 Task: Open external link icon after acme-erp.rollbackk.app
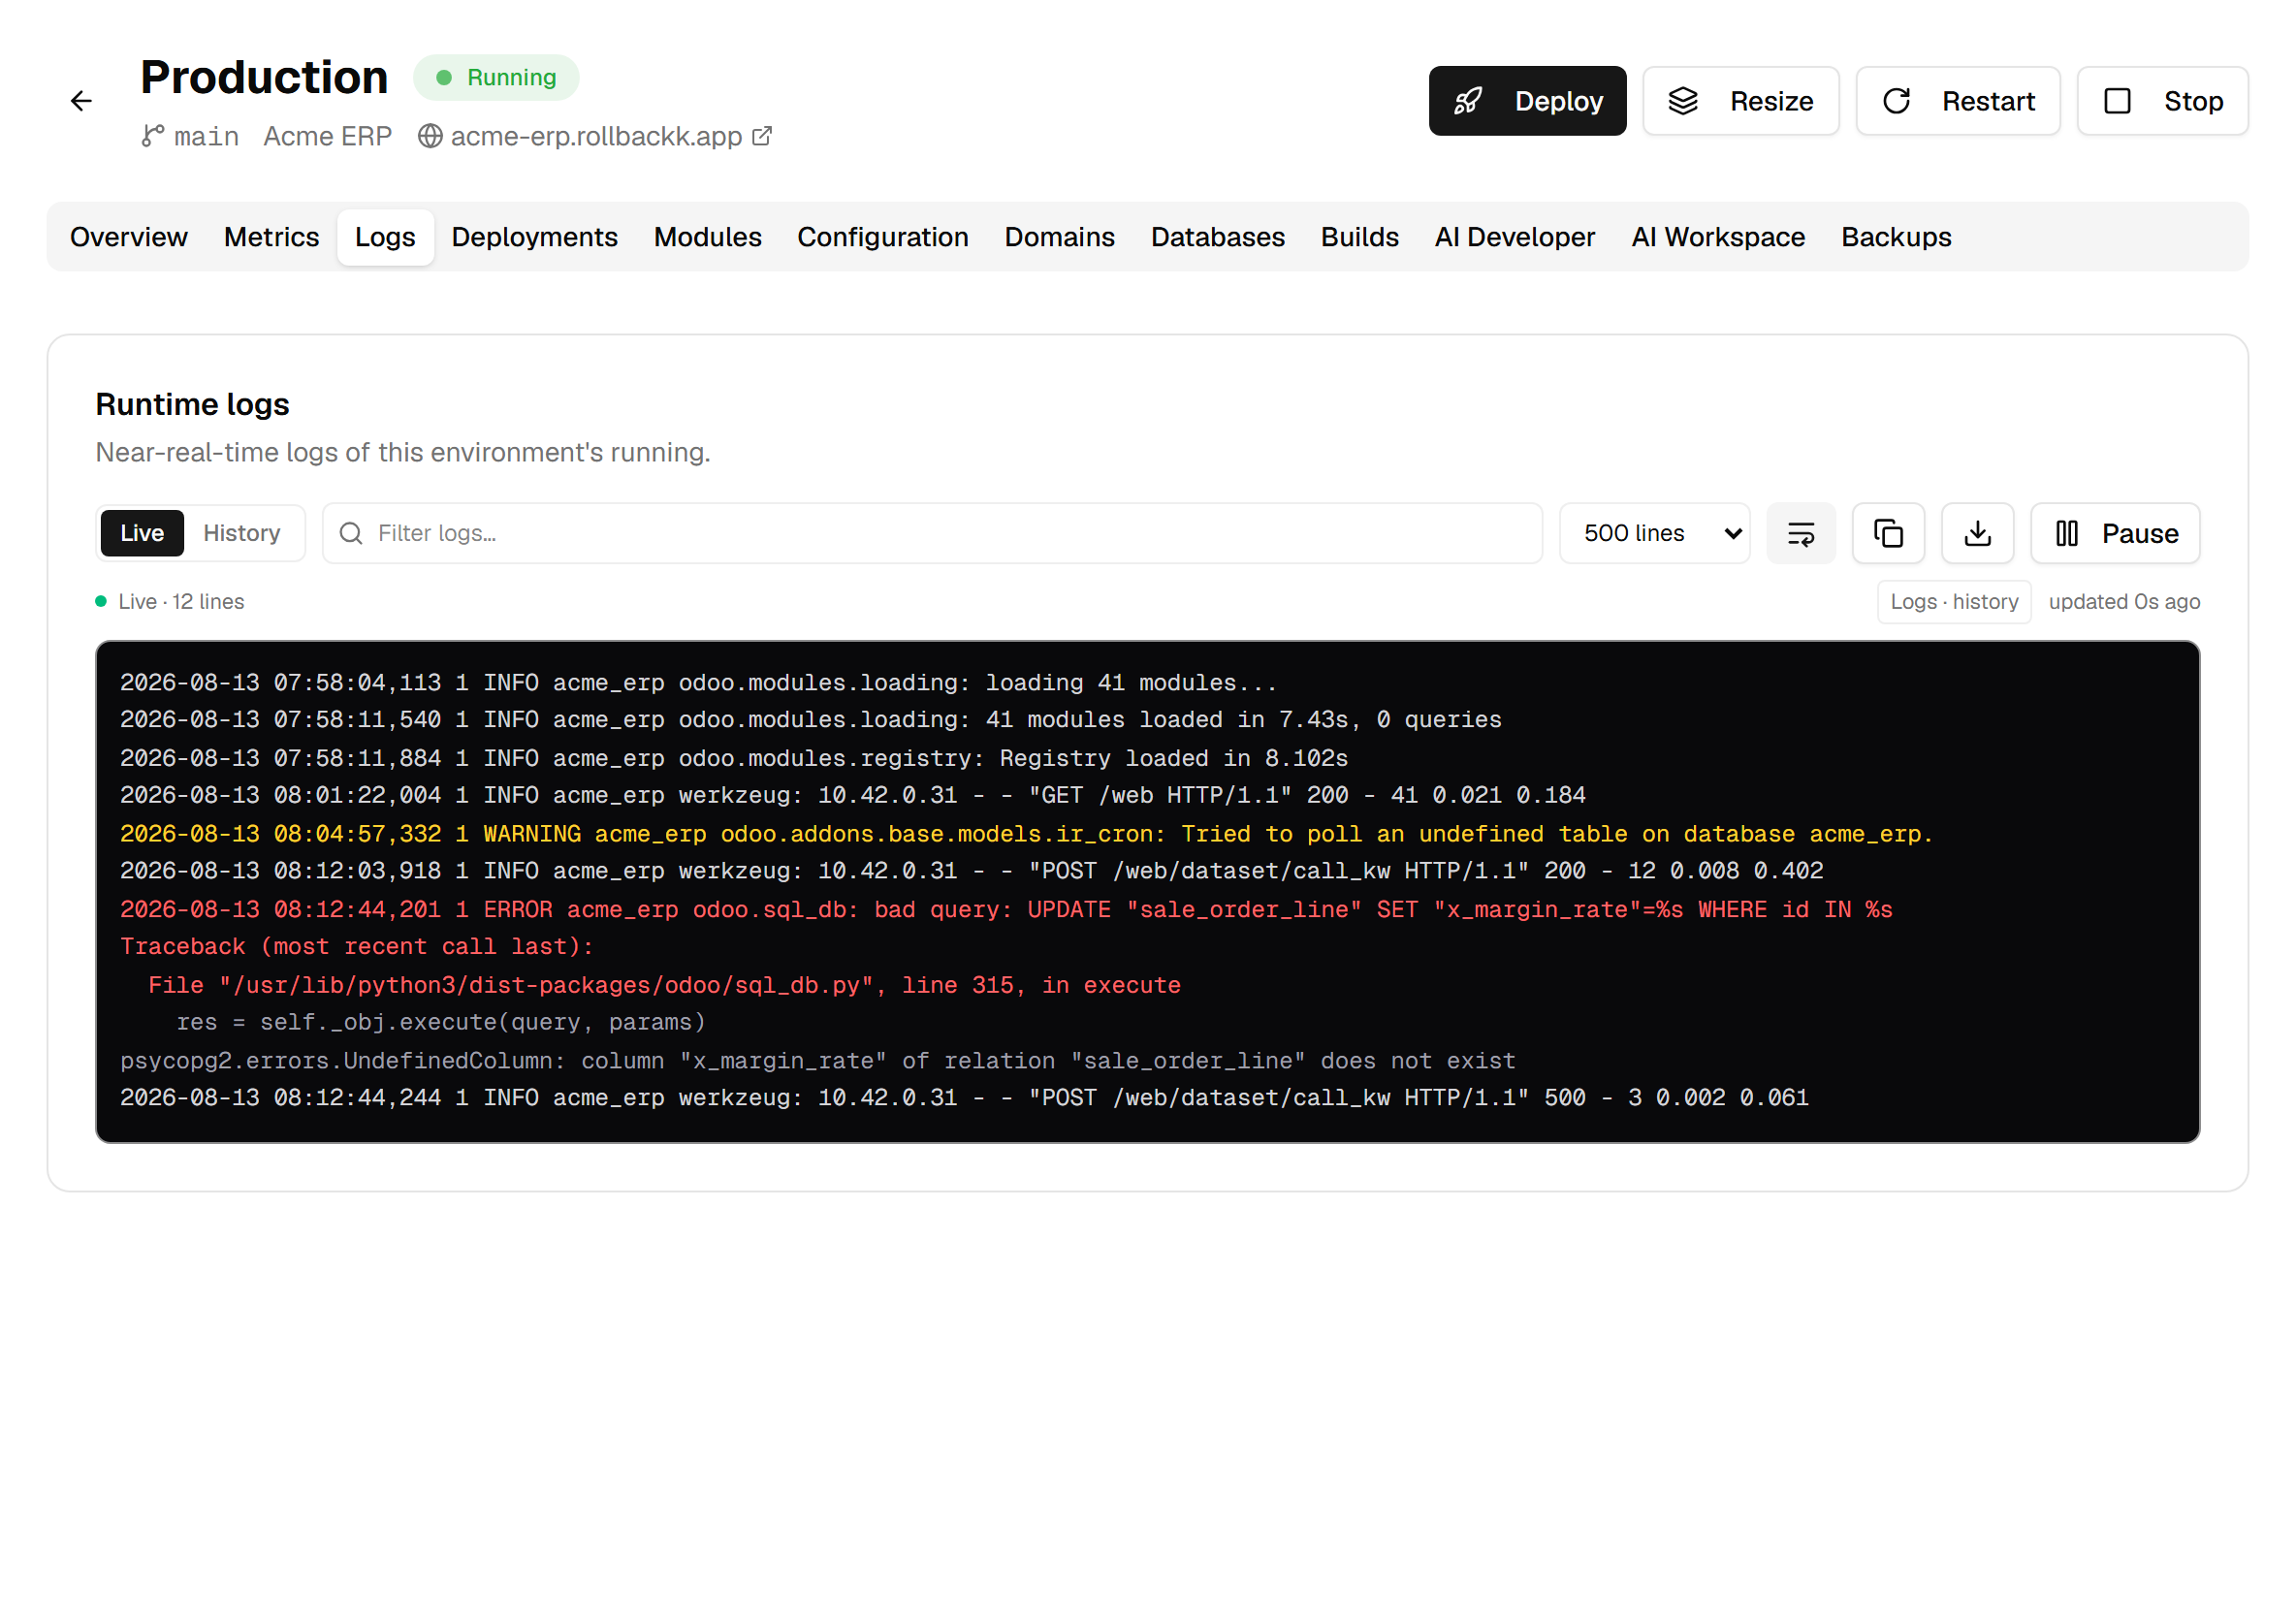(762, 136)
